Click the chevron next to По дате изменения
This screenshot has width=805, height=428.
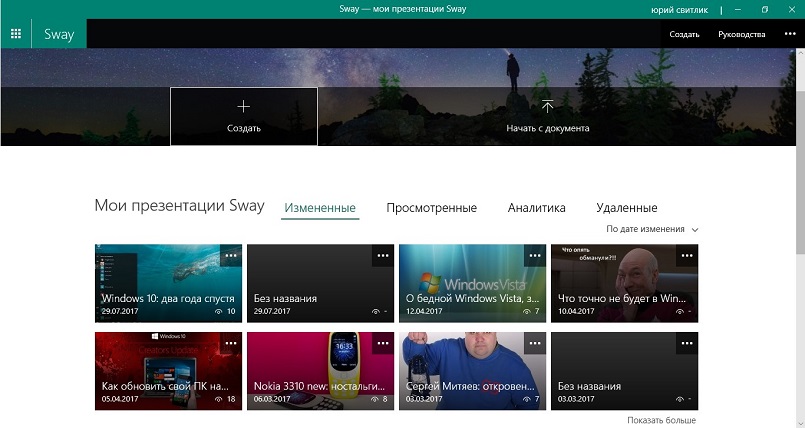(x=695, y=230)
